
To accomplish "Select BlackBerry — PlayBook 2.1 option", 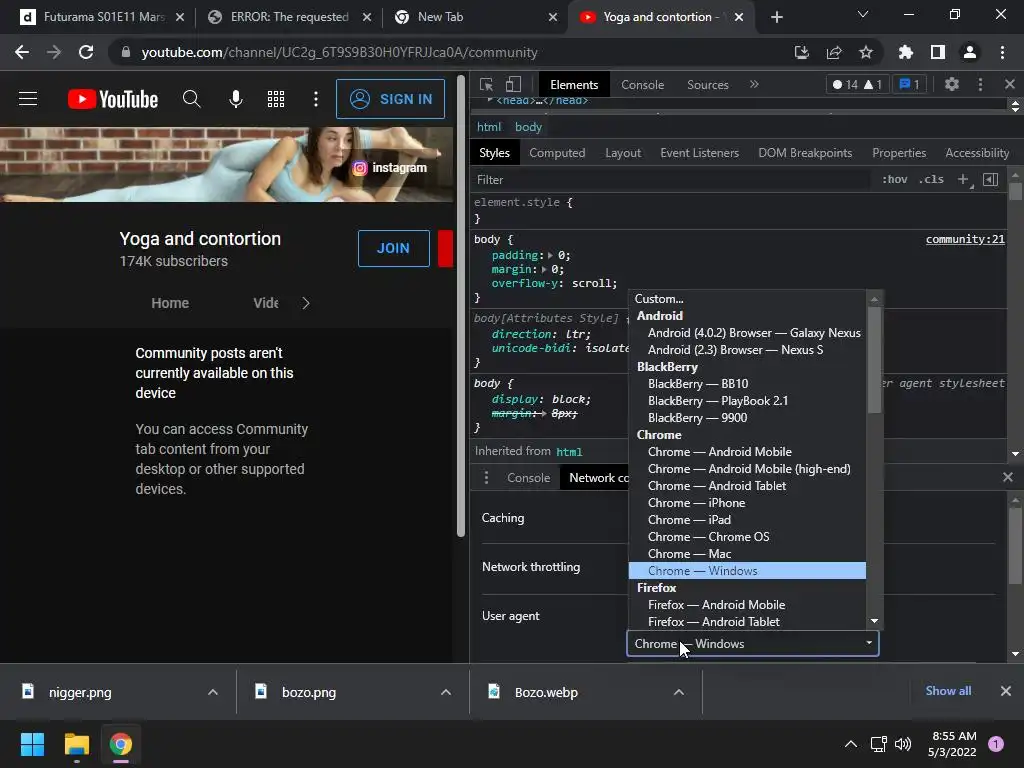I will coord(747,401).
